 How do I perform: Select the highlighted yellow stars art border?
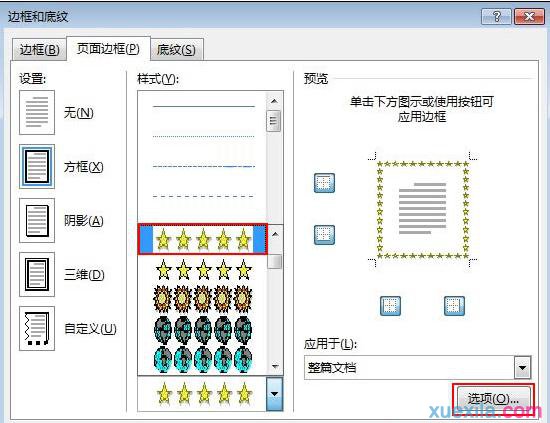point(203,239)
